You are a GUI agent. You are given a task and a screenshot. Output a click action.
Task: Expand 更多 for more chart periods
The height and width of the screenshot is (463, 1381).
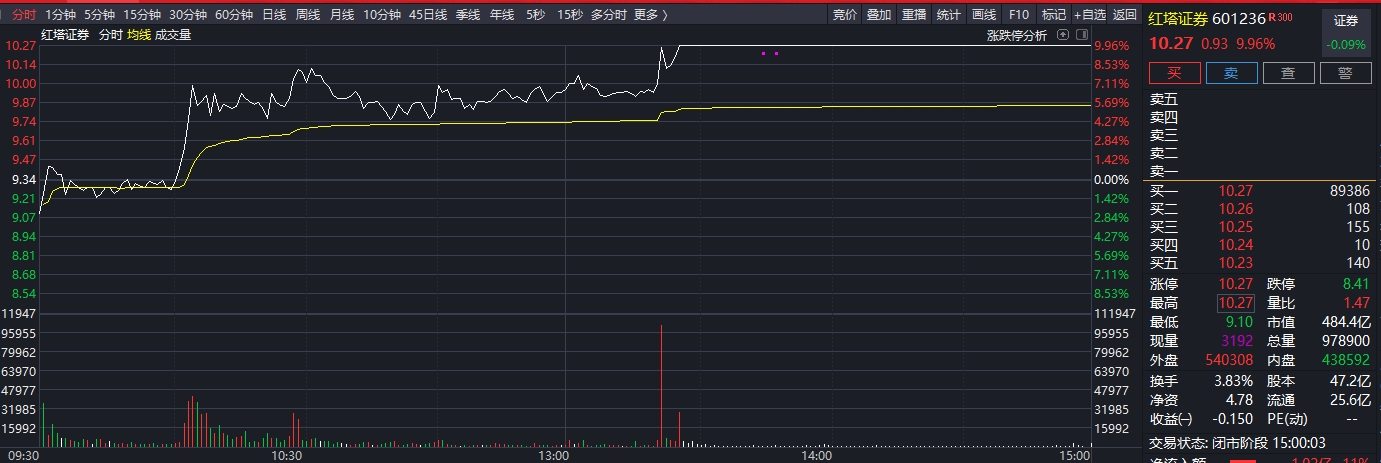(x=651, y=15)
